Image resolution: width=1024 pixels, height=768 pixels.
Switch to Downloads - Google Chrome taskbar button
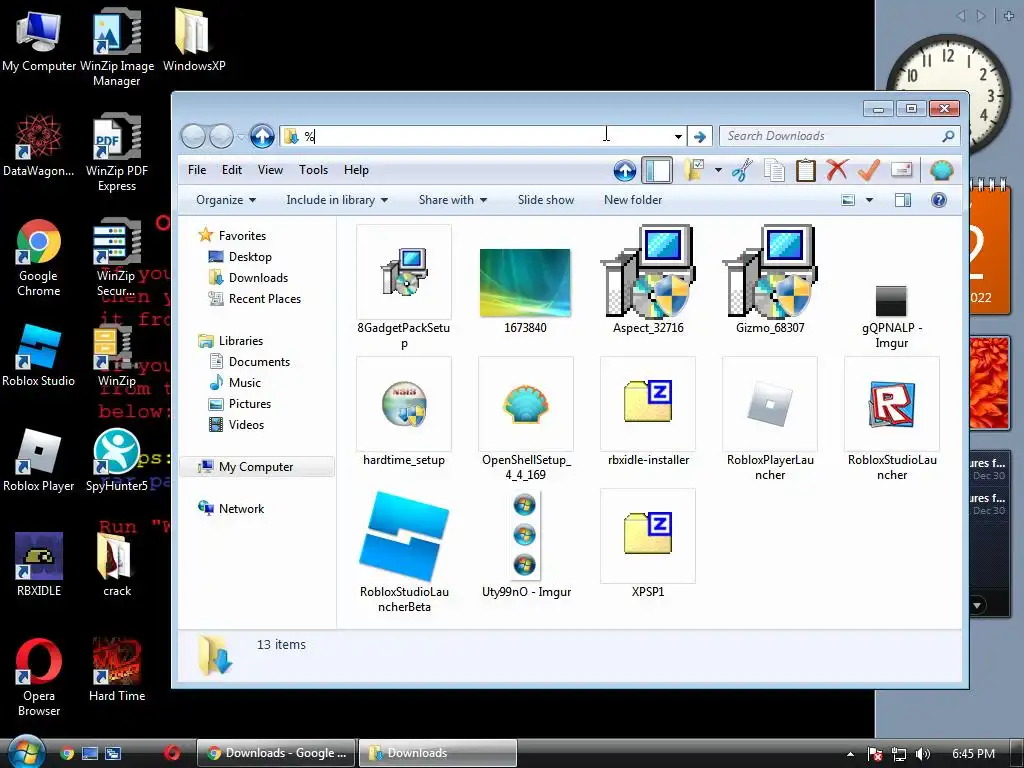(276, 753)
